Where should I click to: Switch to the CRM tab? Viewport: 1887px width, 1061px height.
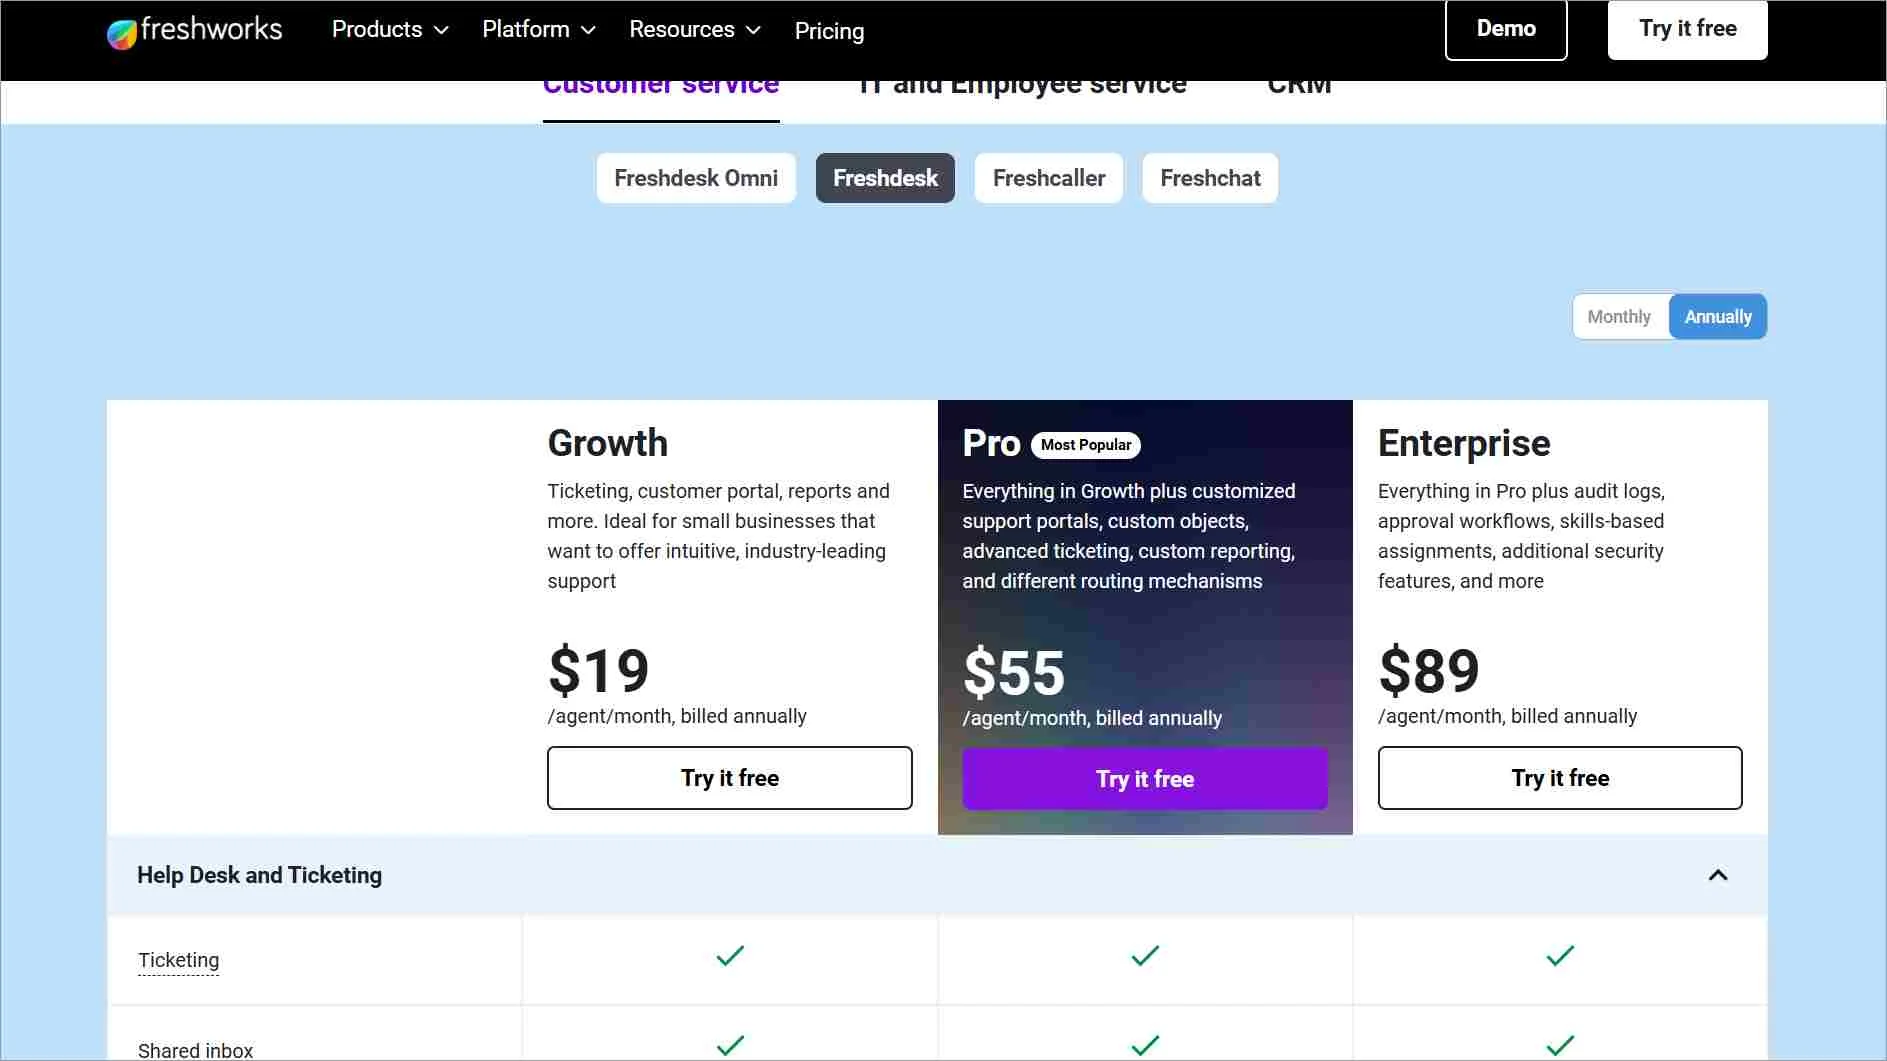[x=1298, y=85]
